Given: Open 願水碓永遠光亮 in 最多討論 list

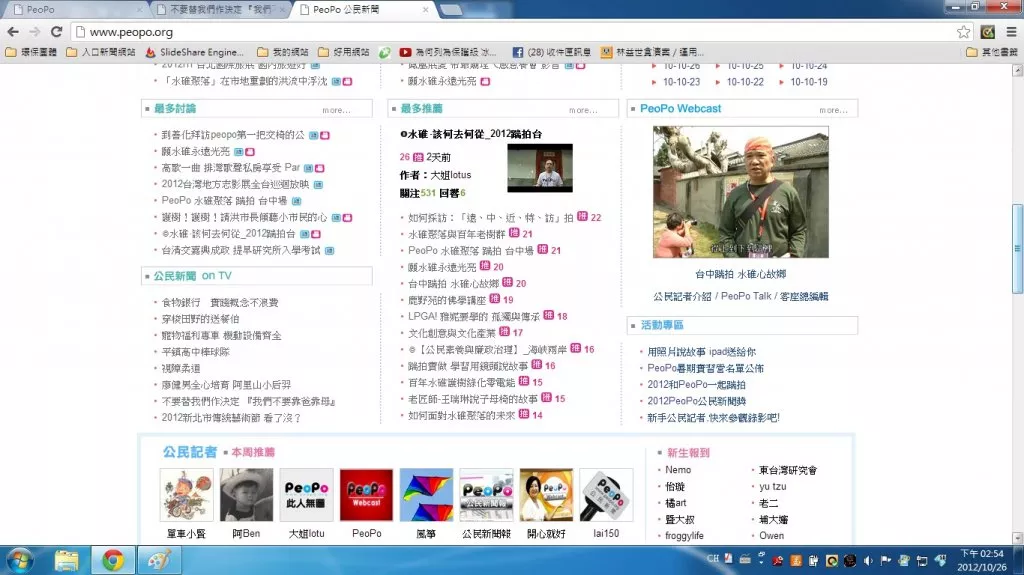Looking at the screenshot, I should [195, 152].
